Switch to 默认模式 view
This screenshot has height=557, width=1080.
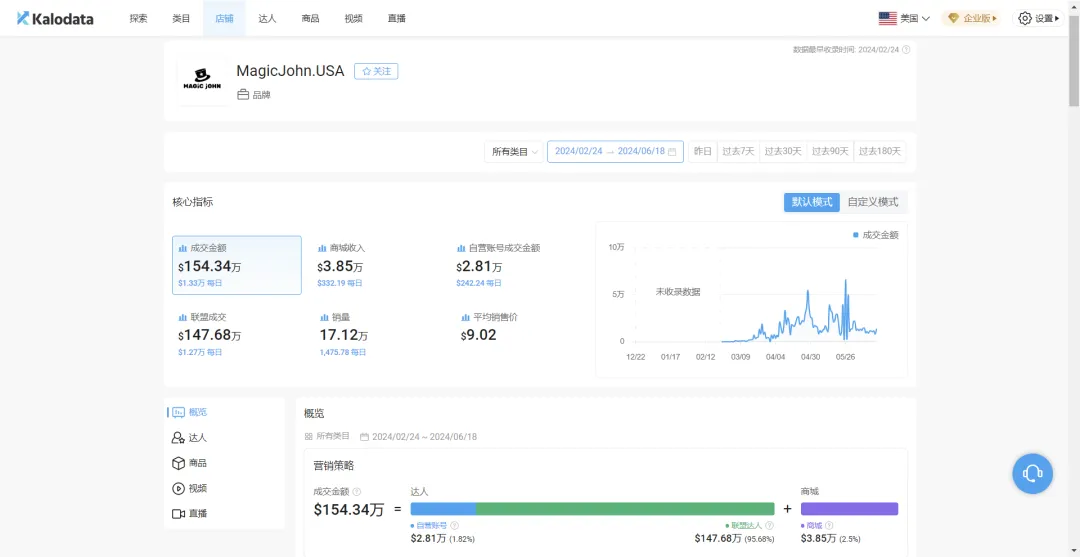[811, 202]
